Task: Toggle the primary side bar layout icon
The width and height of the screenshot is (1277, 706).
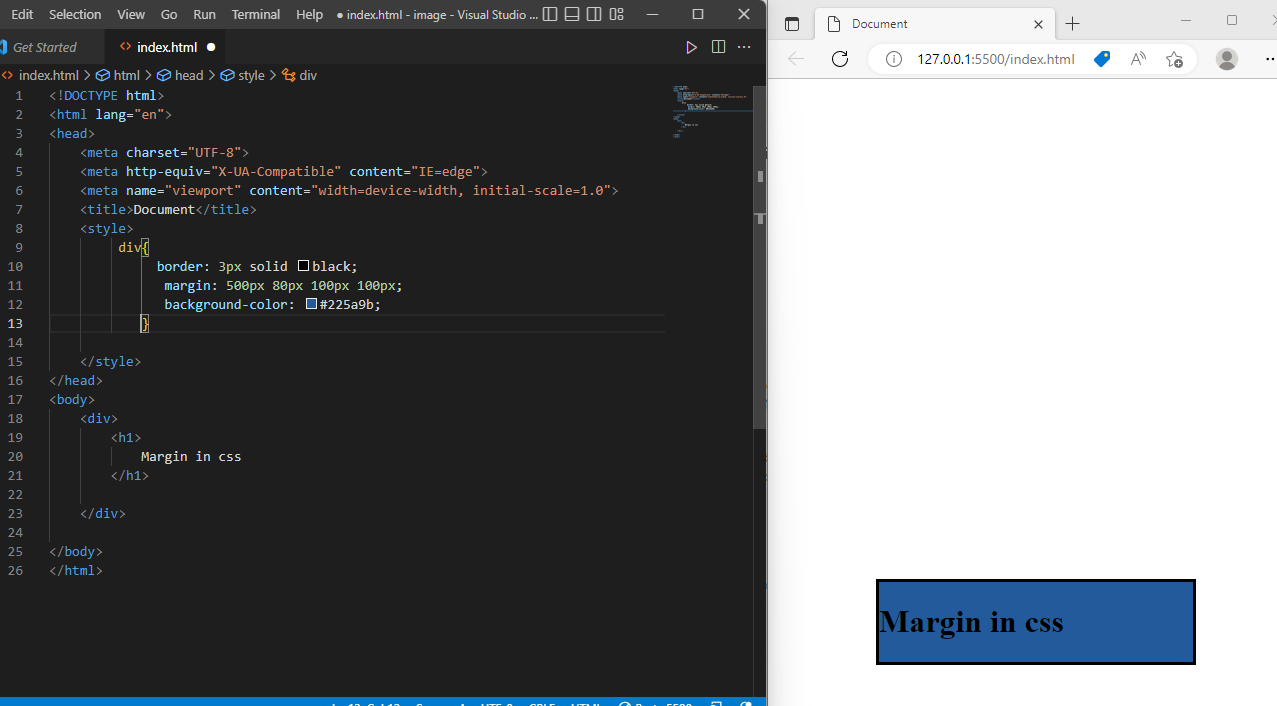Action: [550, 14]
